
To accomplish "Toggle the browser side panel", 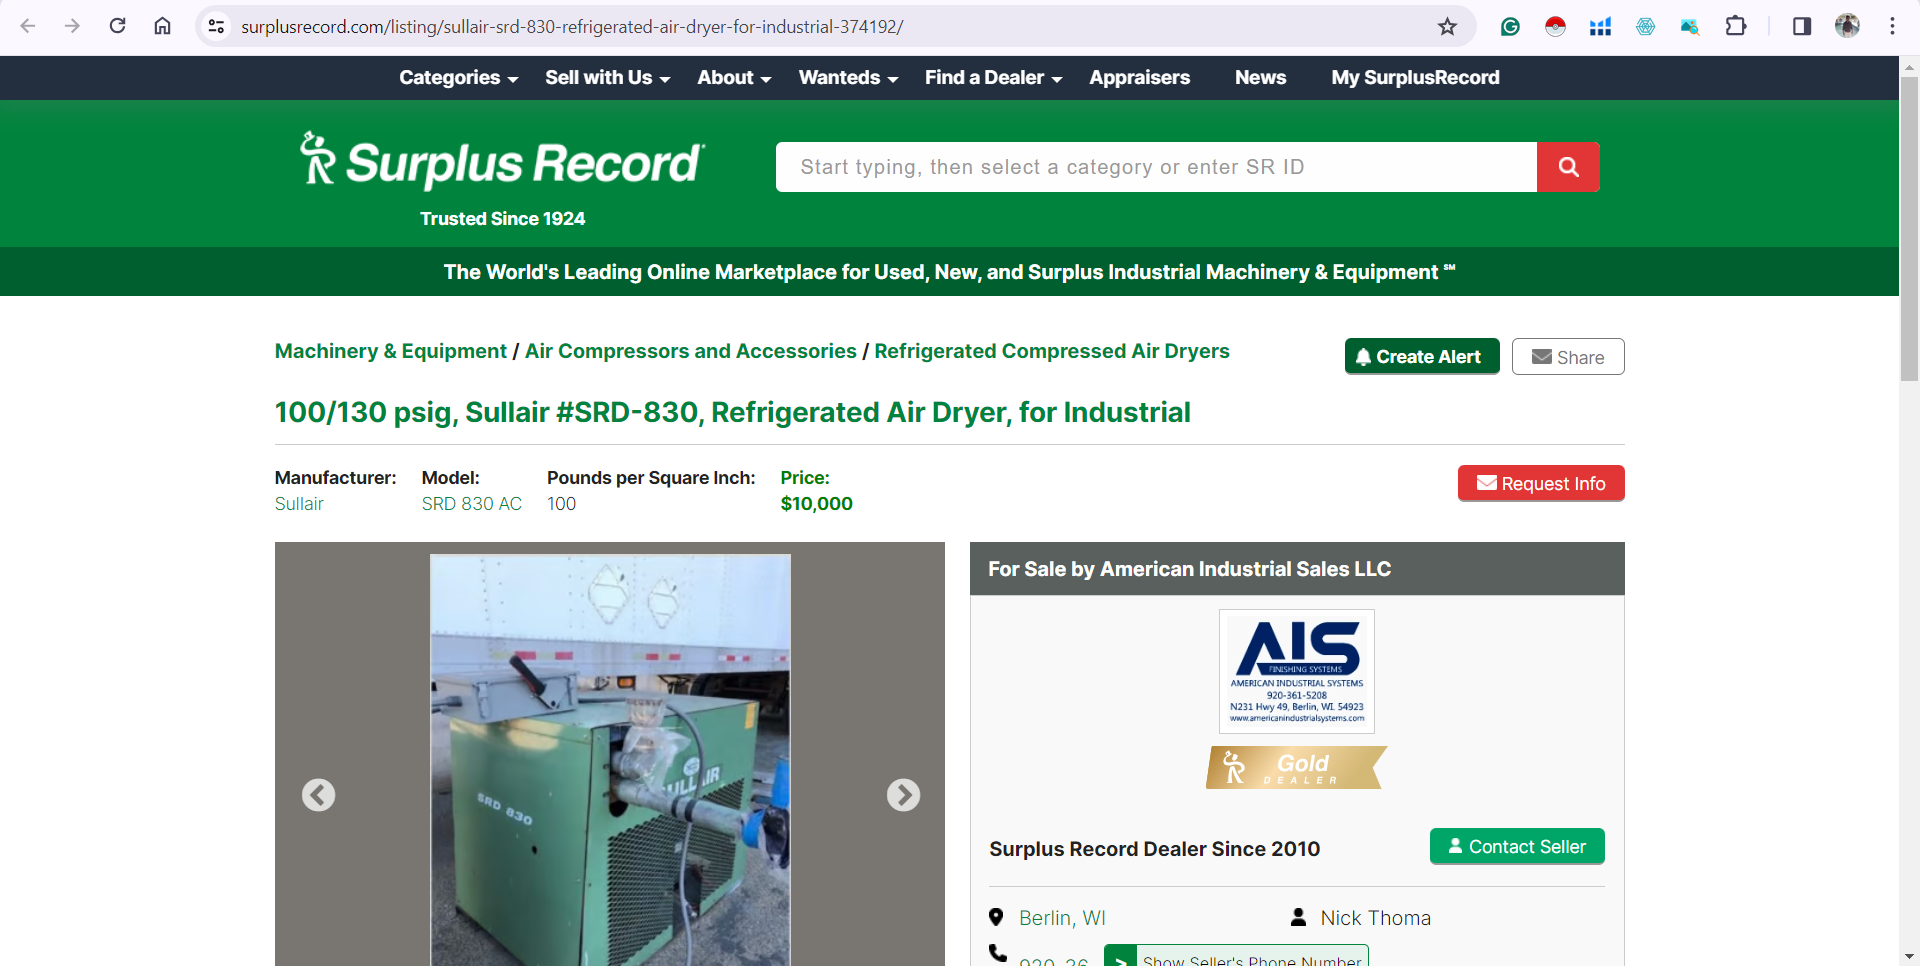I will click(1802, 26).
